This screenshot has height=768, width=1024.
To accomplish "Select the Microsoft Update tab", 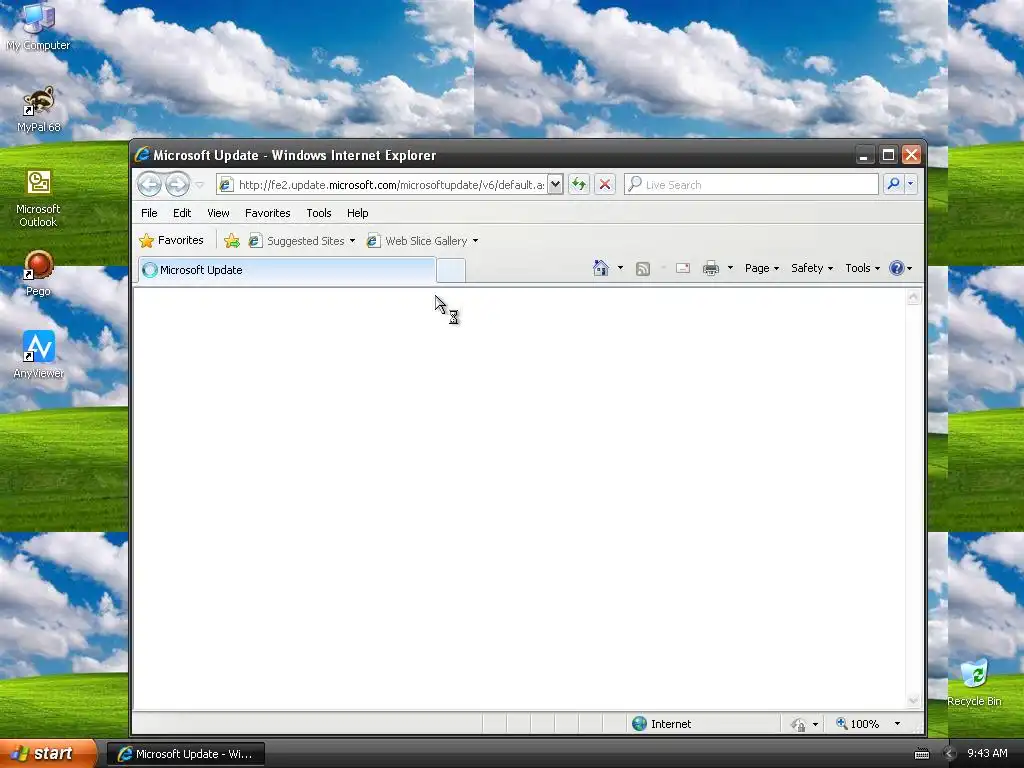I will pyautogui.click(x=287, y=270).
